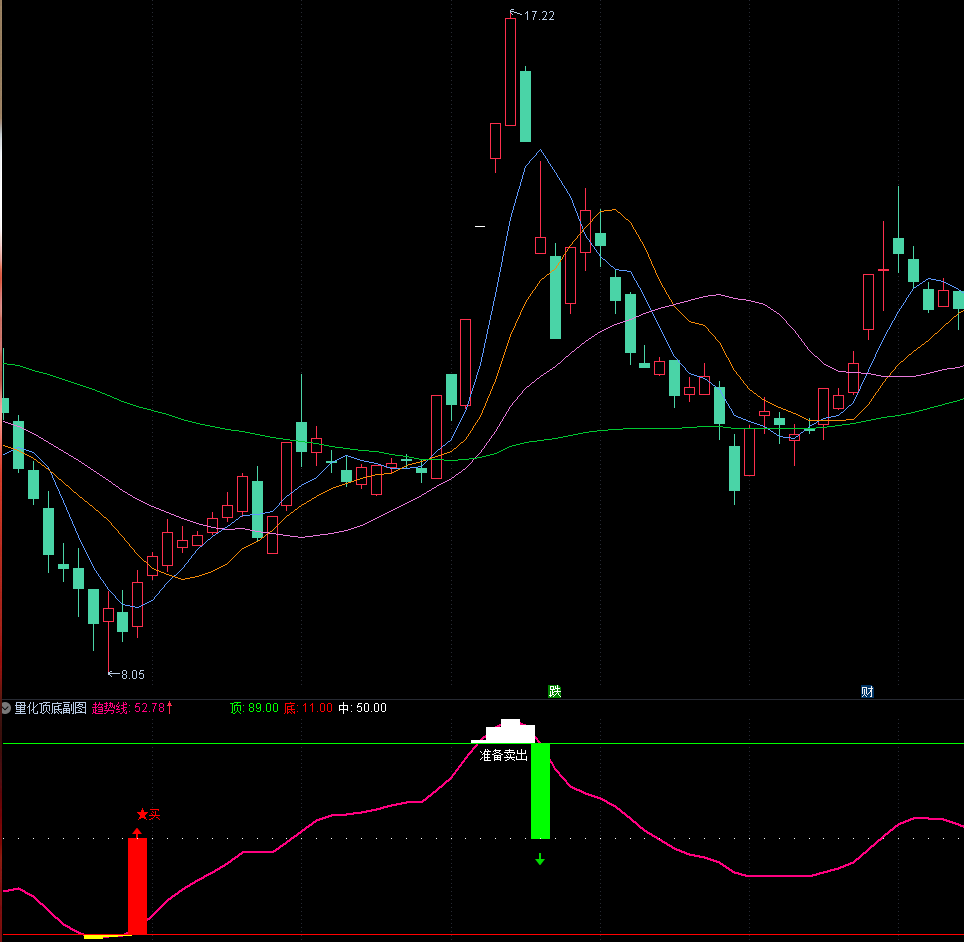This screenshot has width=964, height=942.
Task: Click the green '跌' event marker
Action: pyautogui.click(x=554, y=691)
